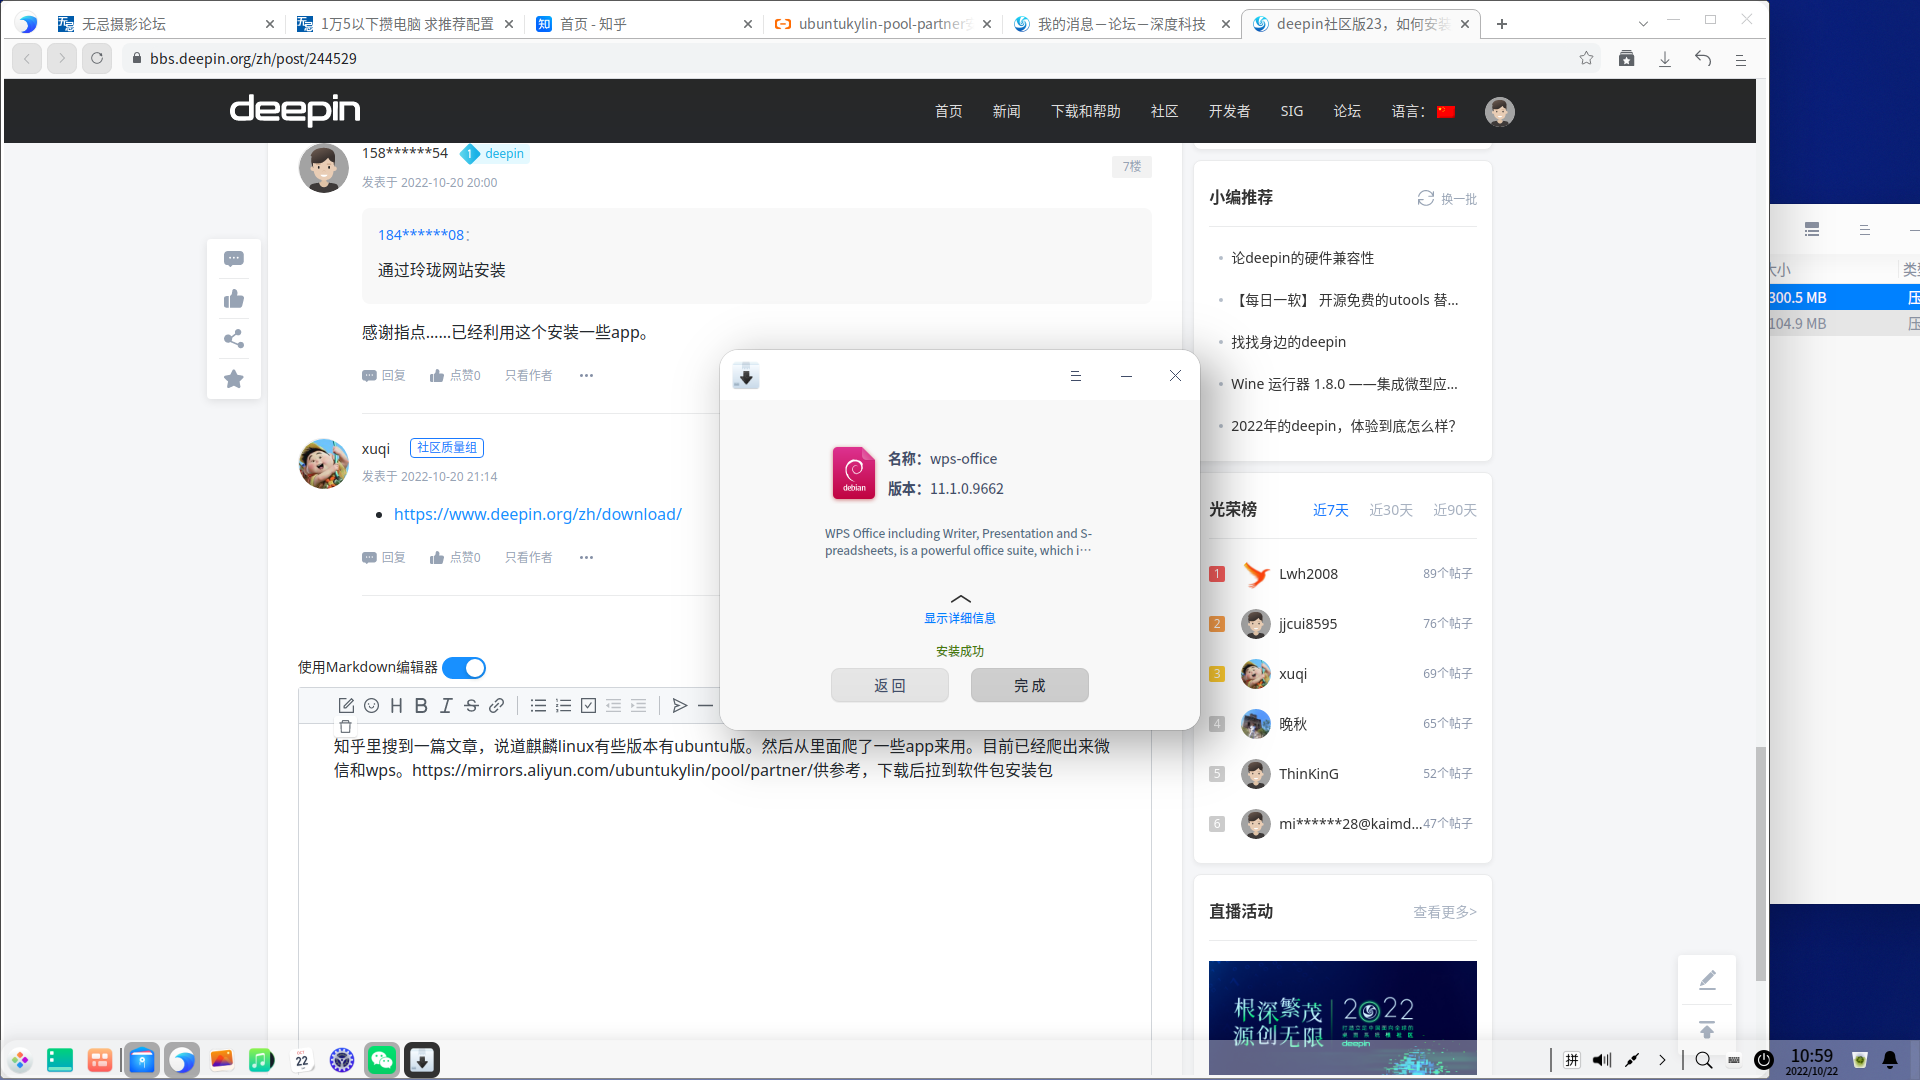Expand the browser tab list chevron
The height and width of the screenshot is (1080, 1920).
pos(1643,24)
